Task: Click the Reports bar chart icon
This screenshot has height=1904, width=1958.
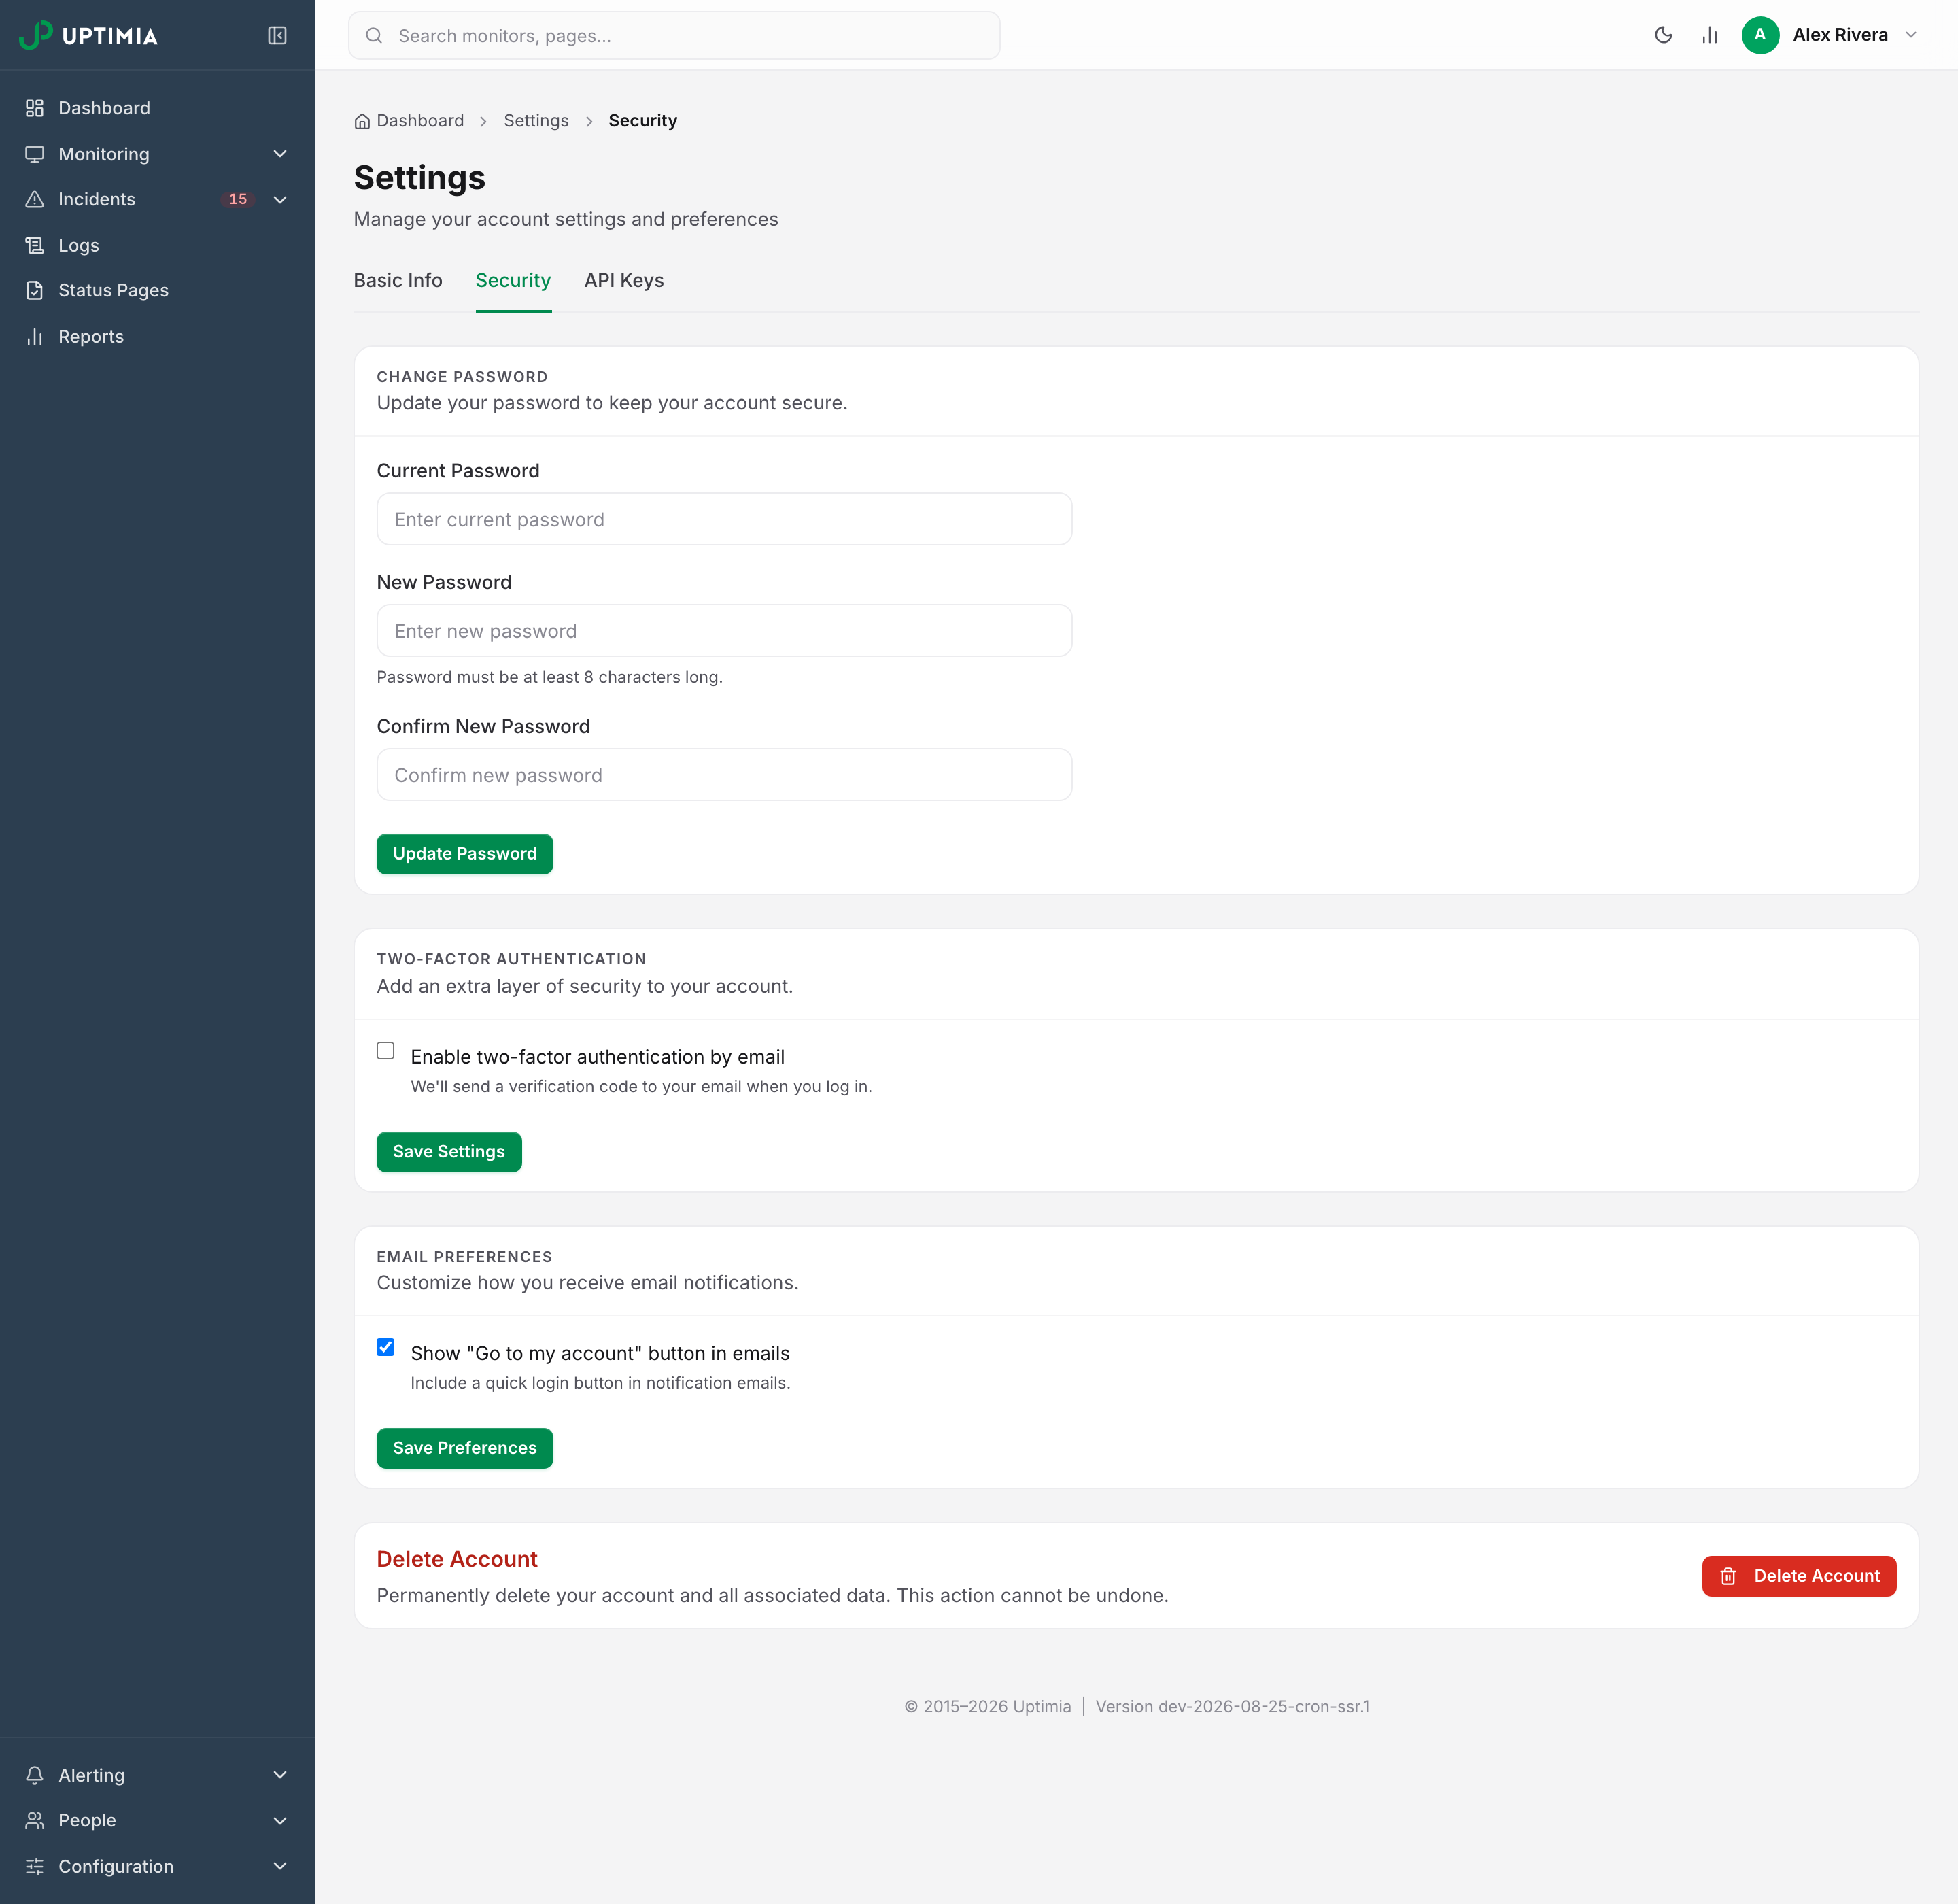Action: (x=35, y=336)
